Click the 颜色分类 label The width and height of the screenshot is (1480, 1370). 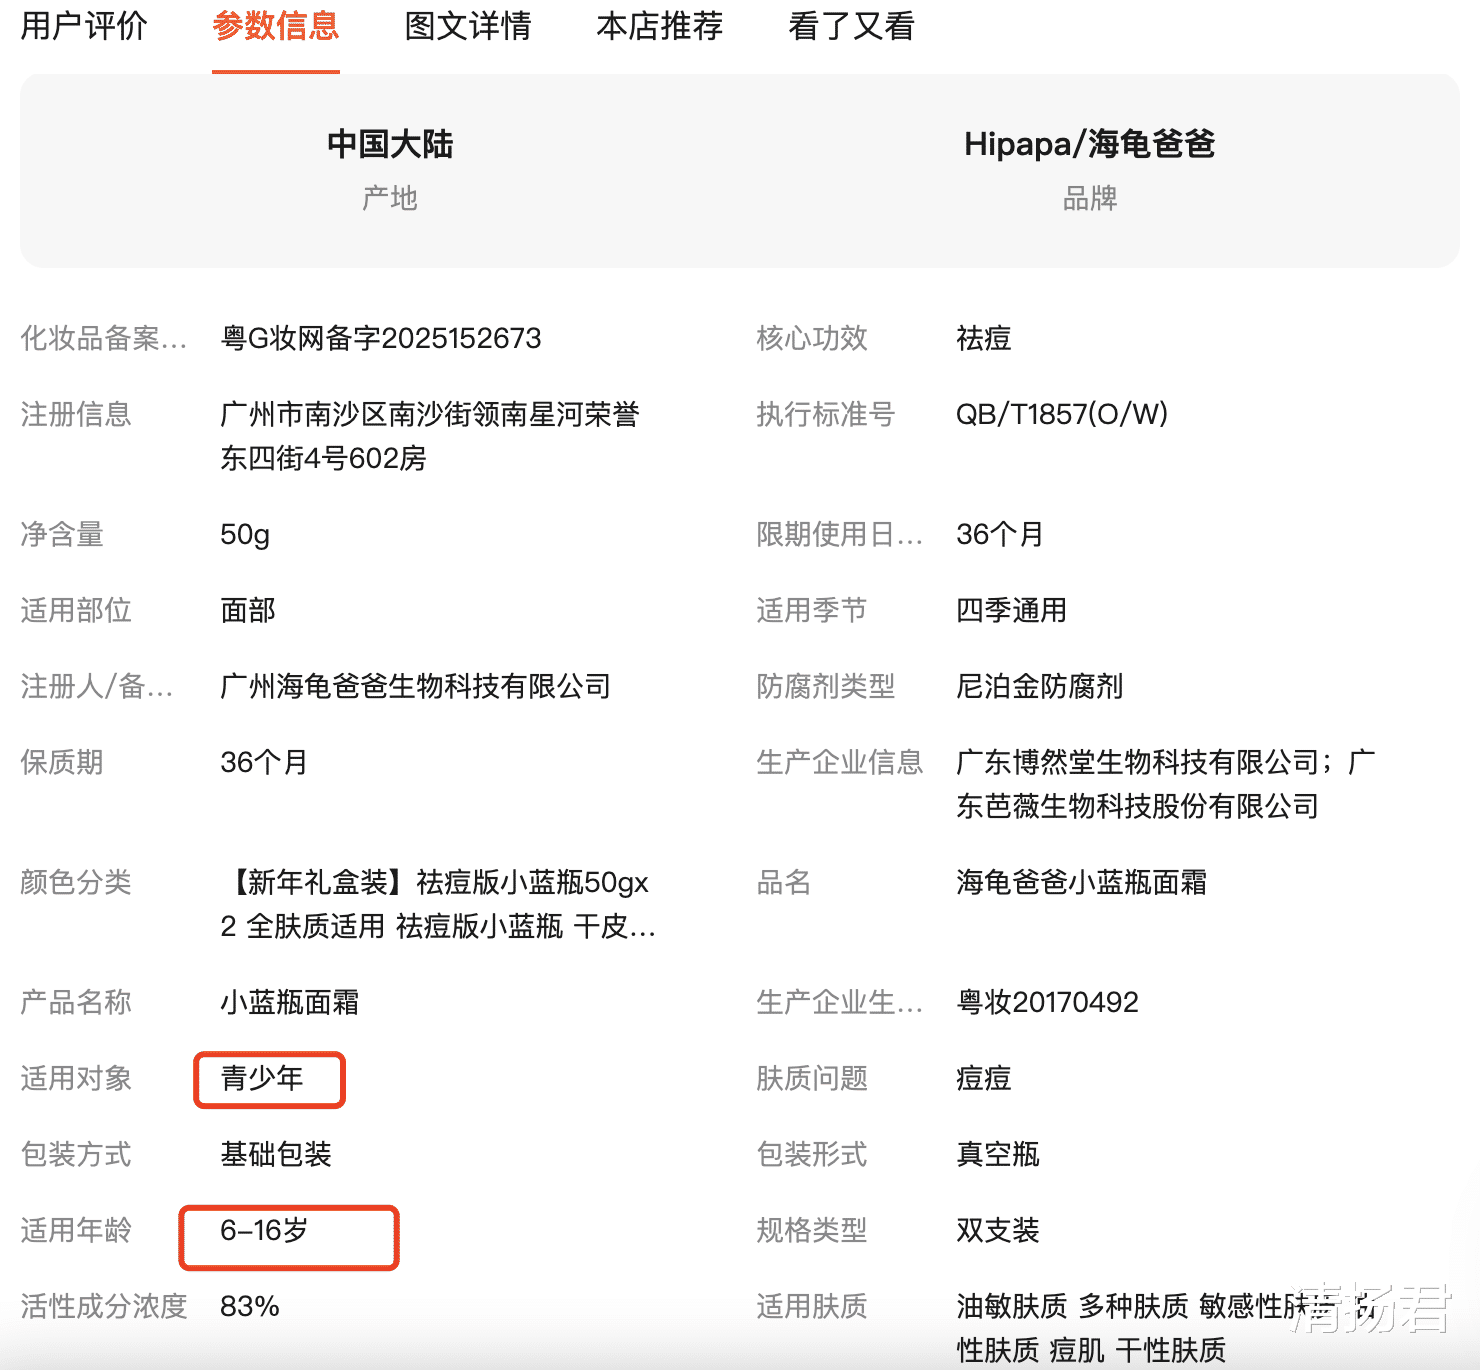point(76,882)
